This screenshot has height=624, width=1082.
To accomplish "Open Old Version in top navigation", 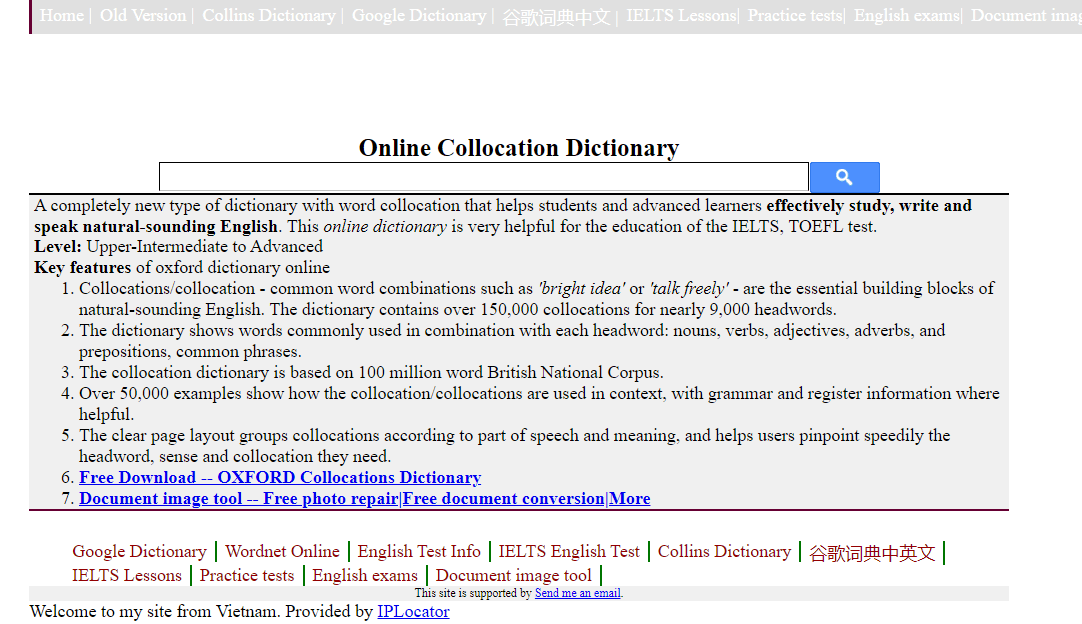I will click(x=143, y=15).
